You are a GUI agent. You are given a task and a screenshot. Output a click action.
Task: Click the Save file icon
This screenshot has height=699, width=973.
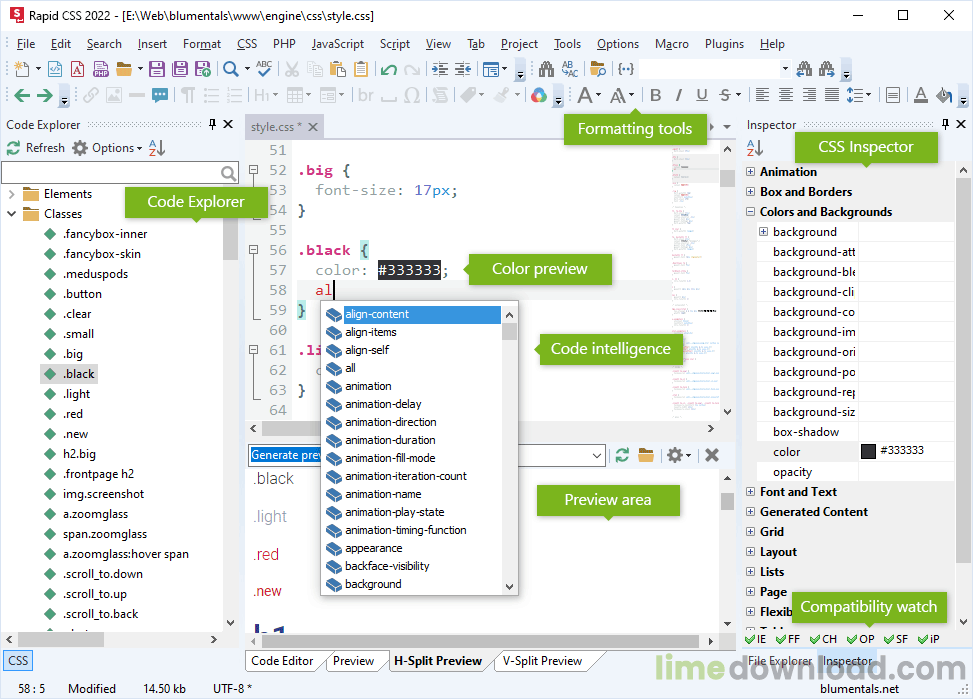(157, 69)
